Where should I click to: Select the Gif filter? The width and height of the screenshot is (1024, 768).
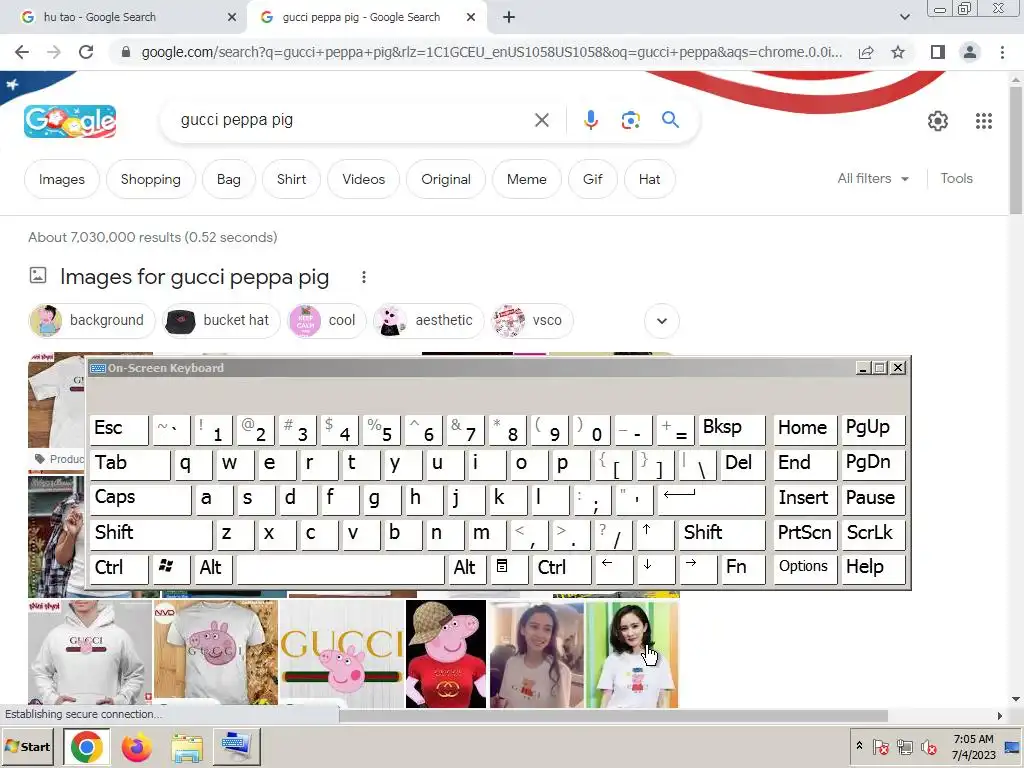[x=592, y=180]
